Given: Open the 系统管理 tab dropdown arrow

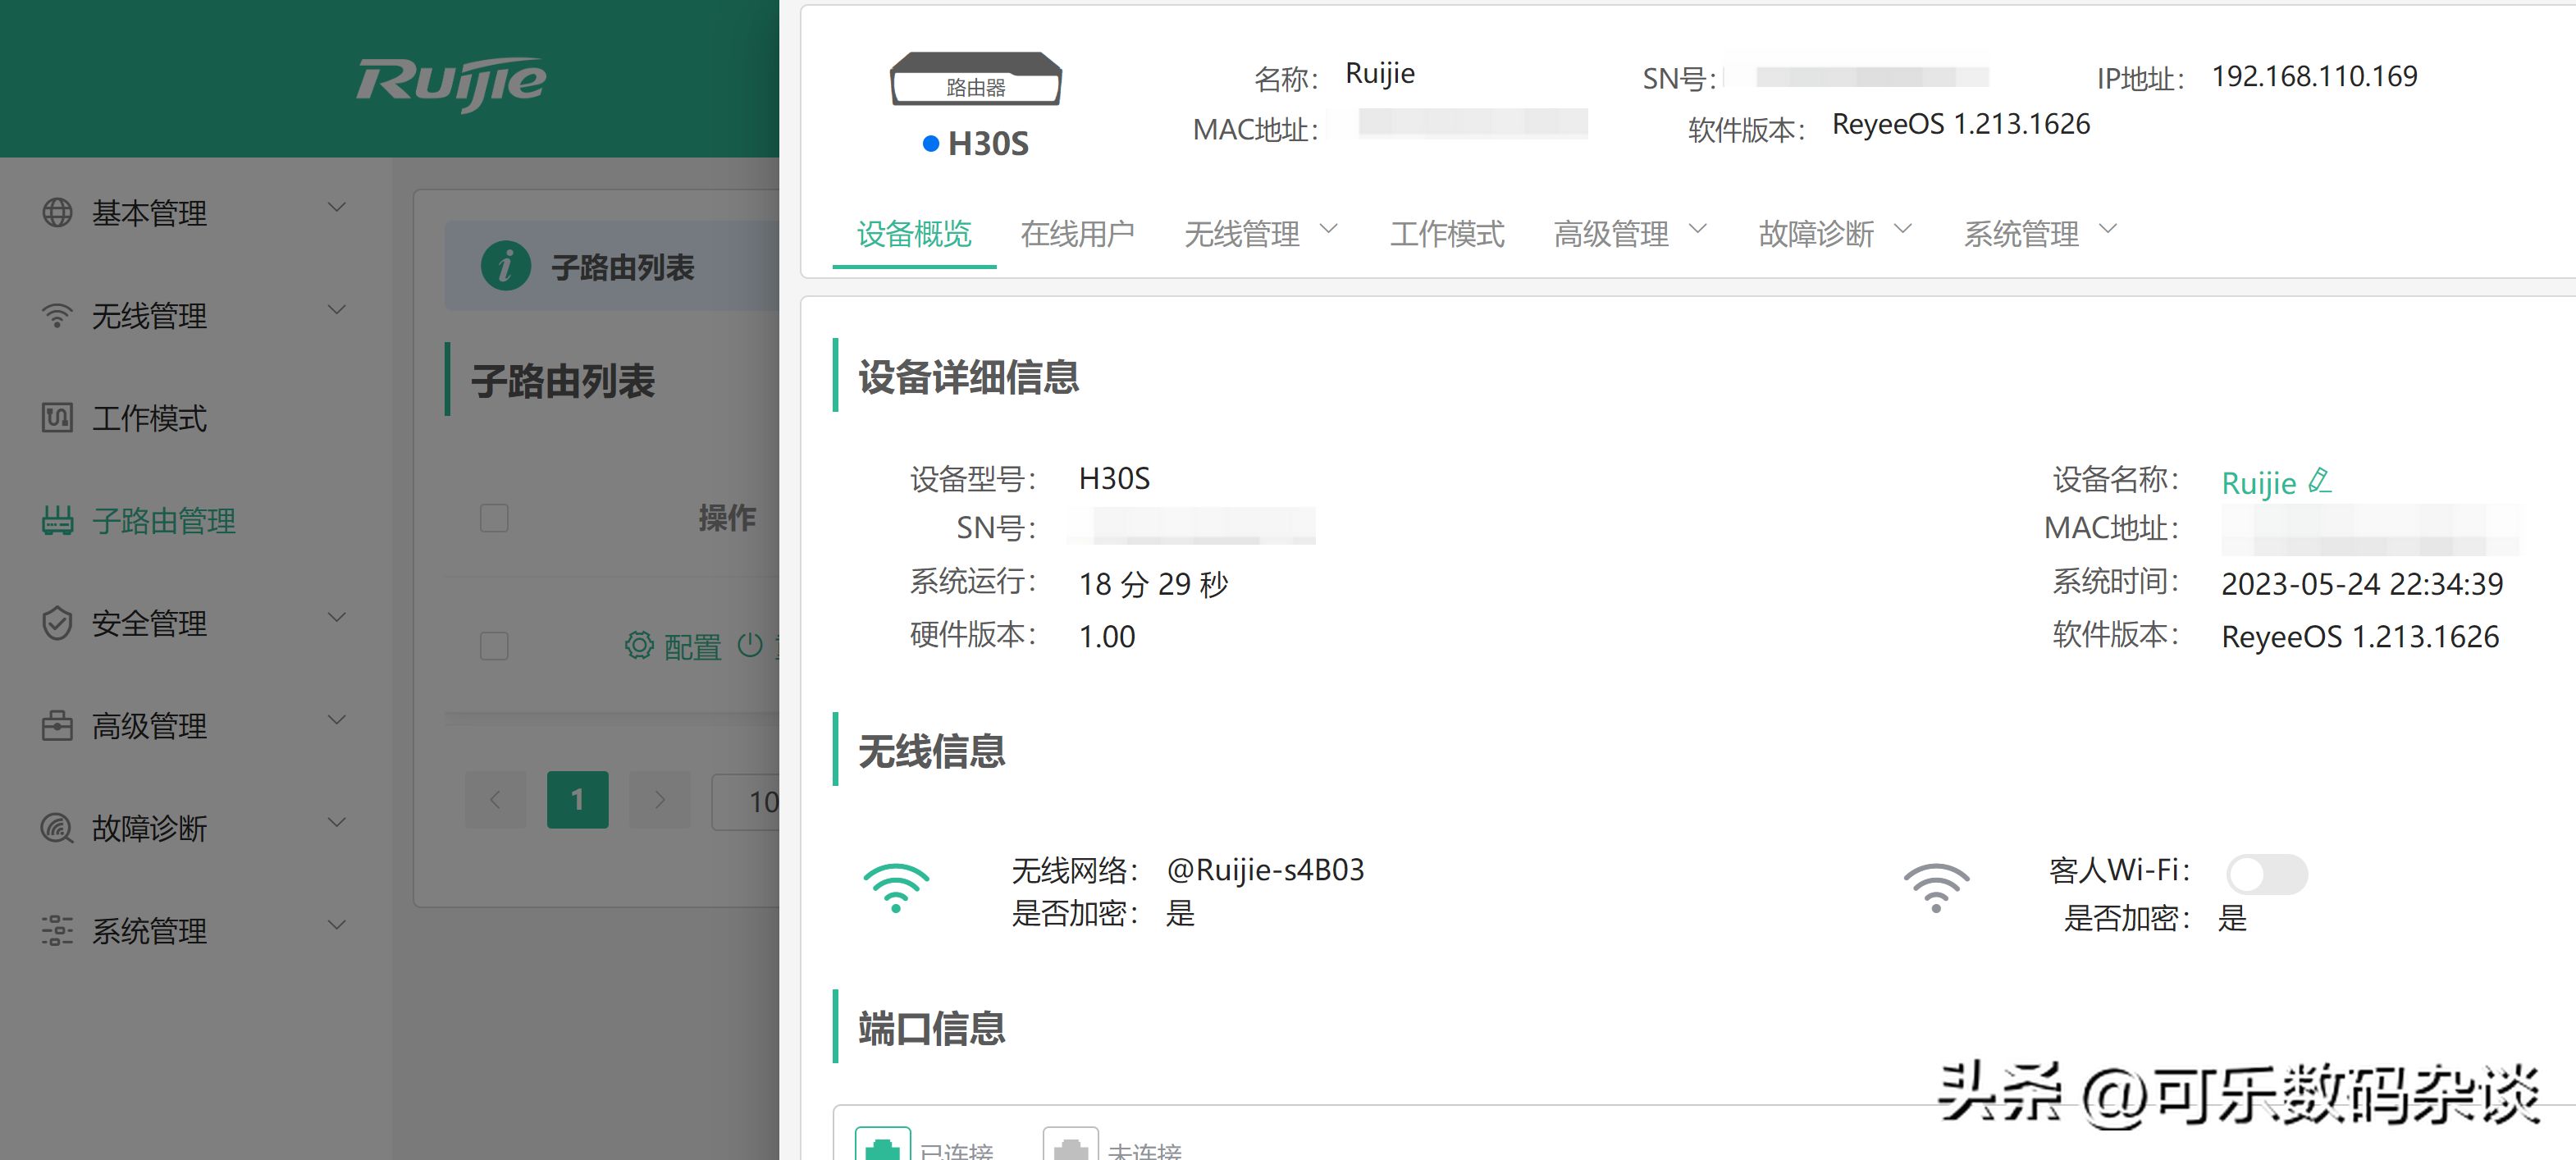Looking at the screenshot, I should (2108, 229).
